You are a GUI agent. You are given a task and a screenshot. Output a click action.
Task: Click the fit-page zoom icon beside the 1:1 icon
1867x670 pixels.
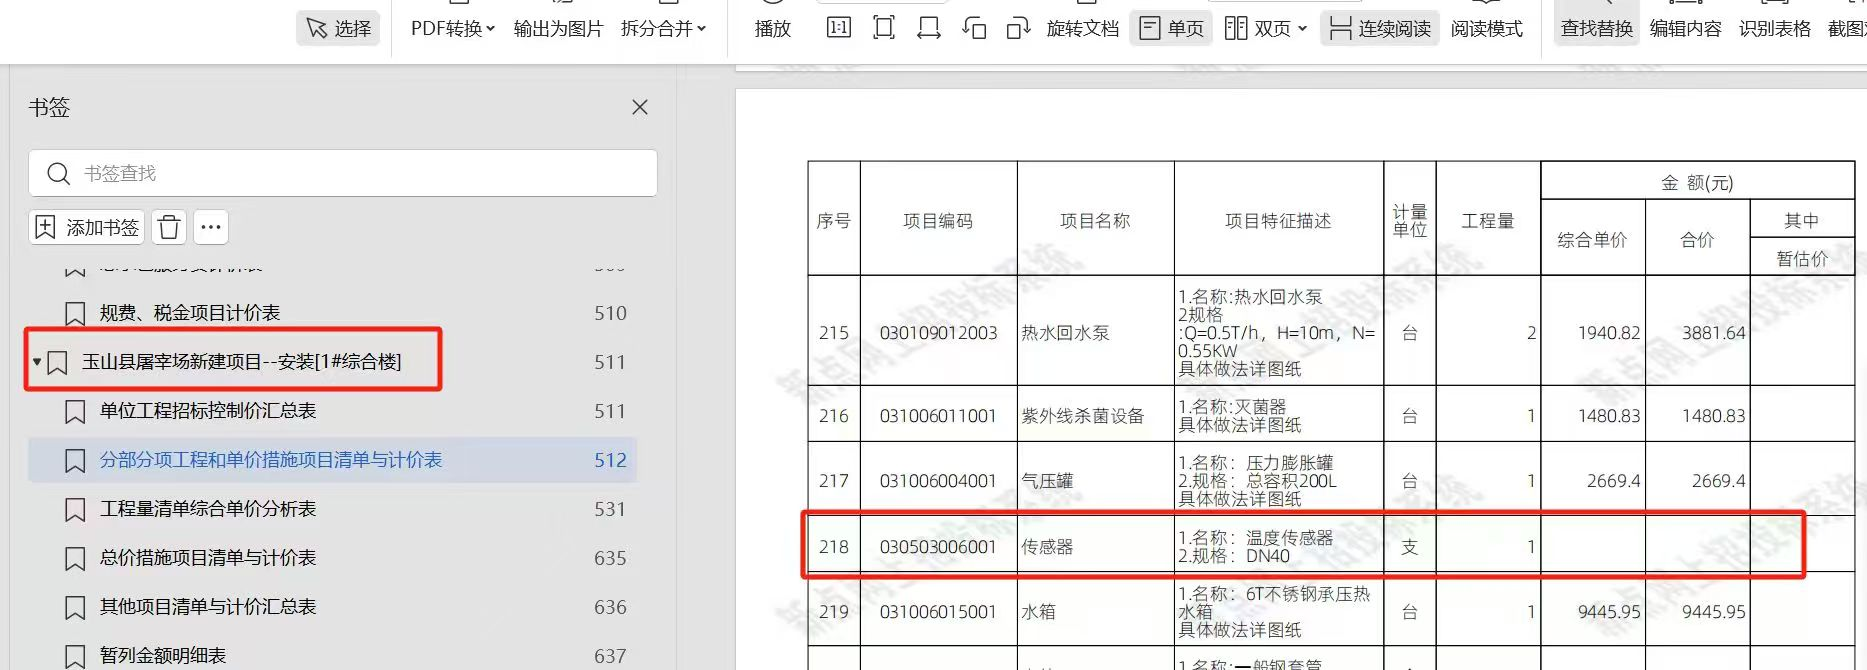click(884, 28)
